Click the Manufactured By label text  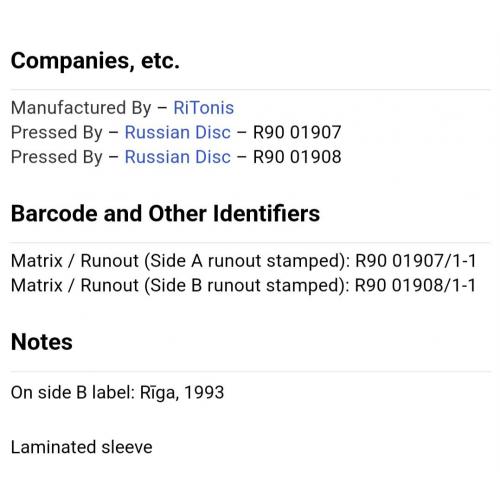pyautogui.click(x=81, y=108)
